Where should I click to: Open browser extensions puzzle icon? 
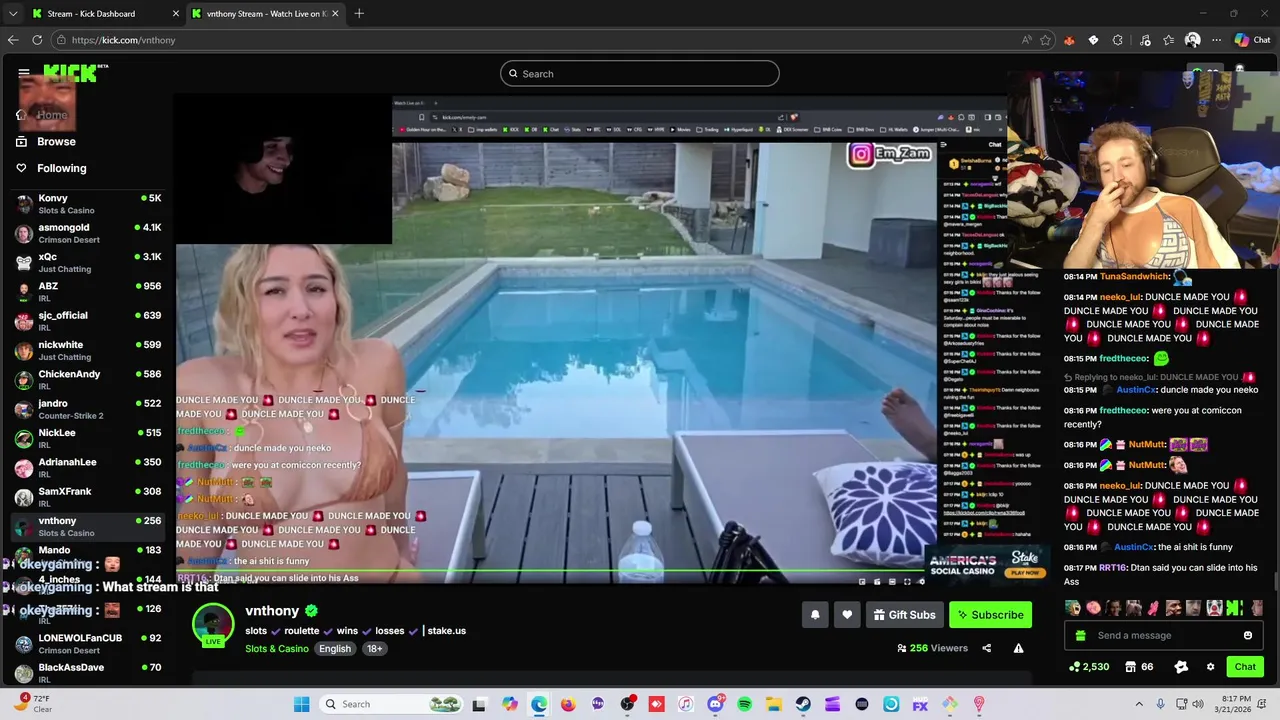tap(1118, 40)
